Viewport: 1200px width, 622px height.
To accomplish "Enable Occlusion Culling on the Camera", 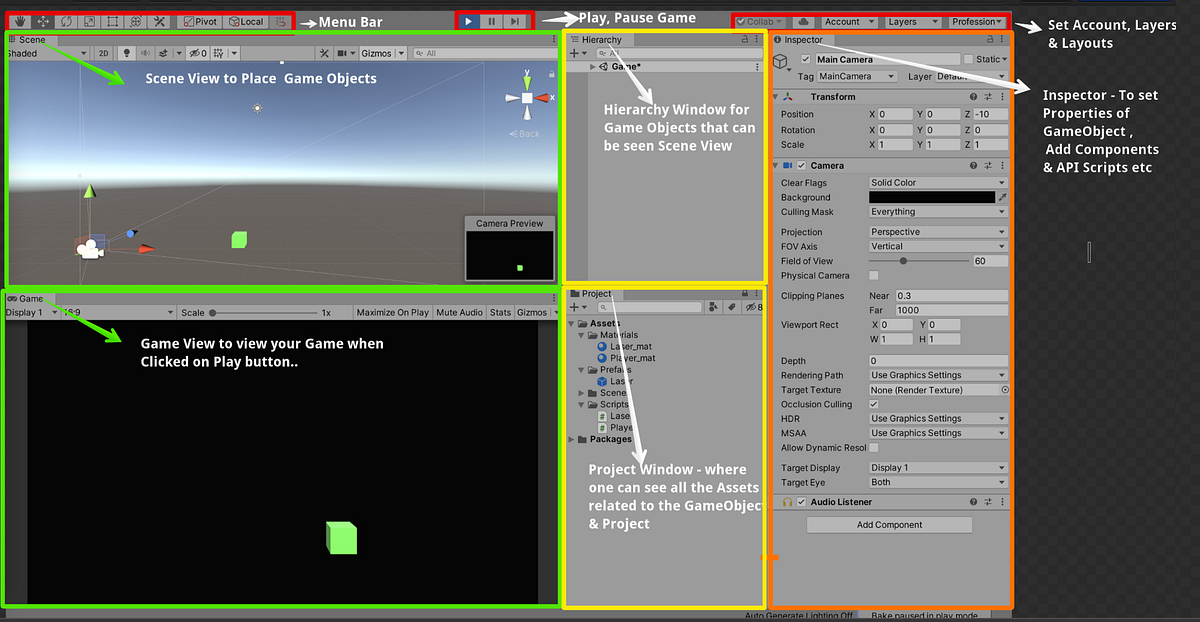I will (873, 404).
